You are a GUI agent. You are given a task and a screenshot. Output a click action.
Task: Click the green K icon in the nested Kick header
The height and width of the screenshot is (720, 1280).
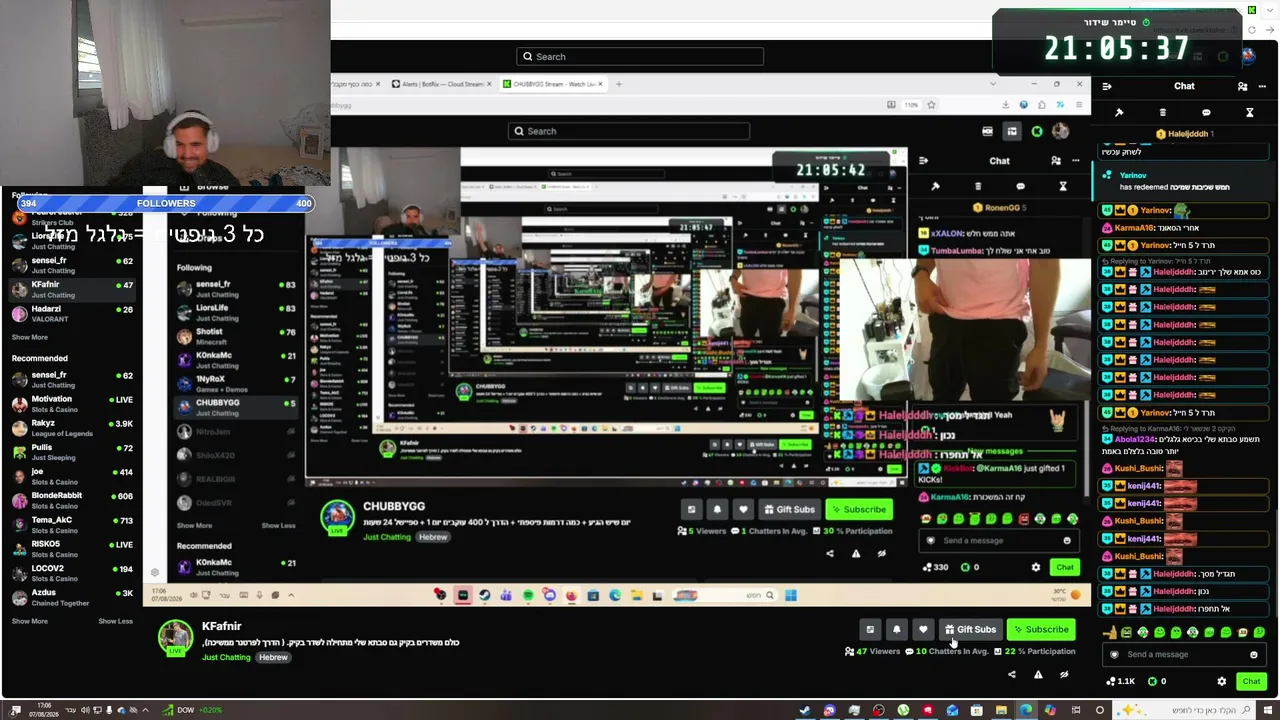click(1037, 132)
